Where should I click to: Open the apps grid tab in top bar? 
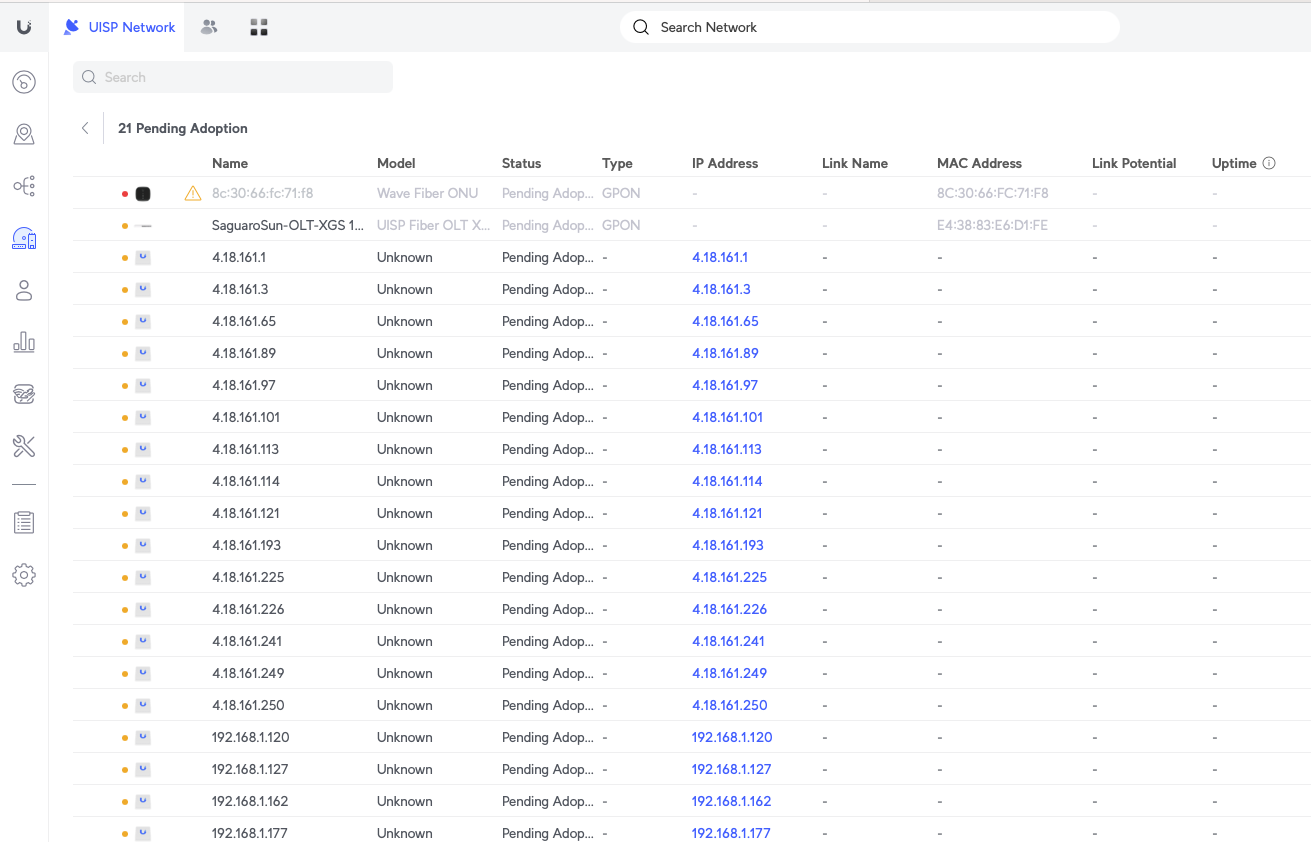[x=259, y=27]
